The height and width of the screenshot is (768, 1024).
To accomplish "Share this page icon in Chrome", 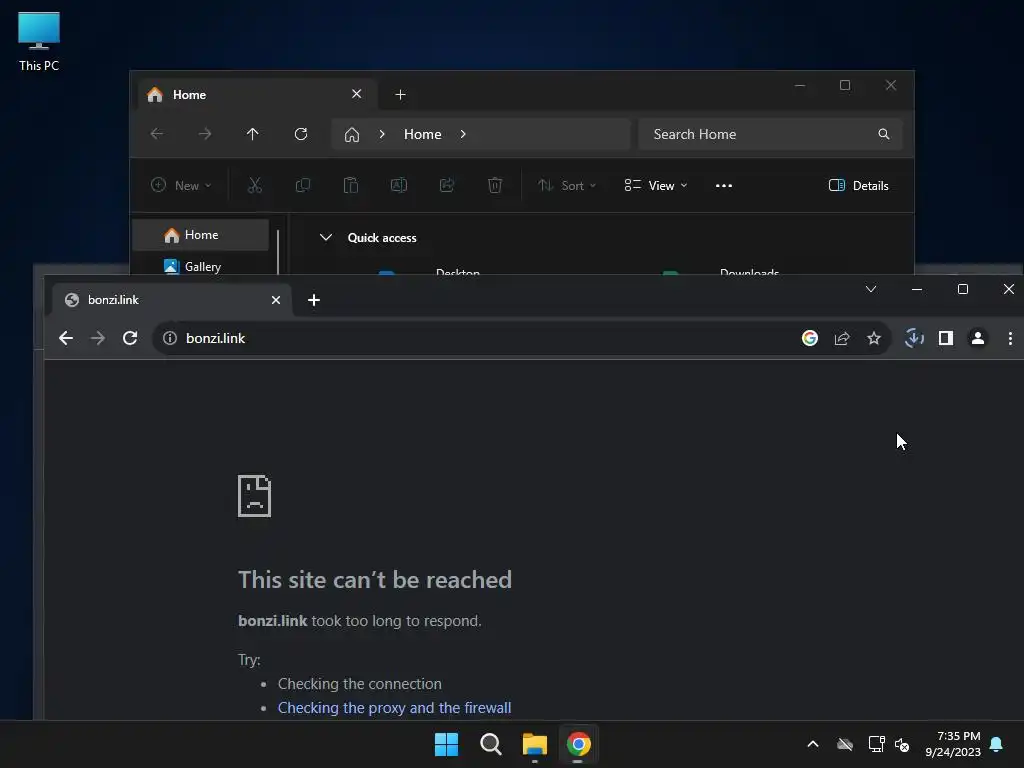I will pyautogui.click(x=842, y=338).
